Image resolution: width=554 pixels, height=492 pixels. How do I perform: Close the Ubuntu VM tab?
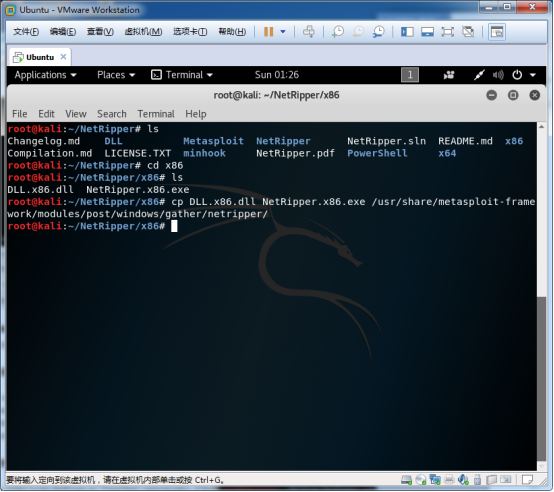click(x=63, y=57)
